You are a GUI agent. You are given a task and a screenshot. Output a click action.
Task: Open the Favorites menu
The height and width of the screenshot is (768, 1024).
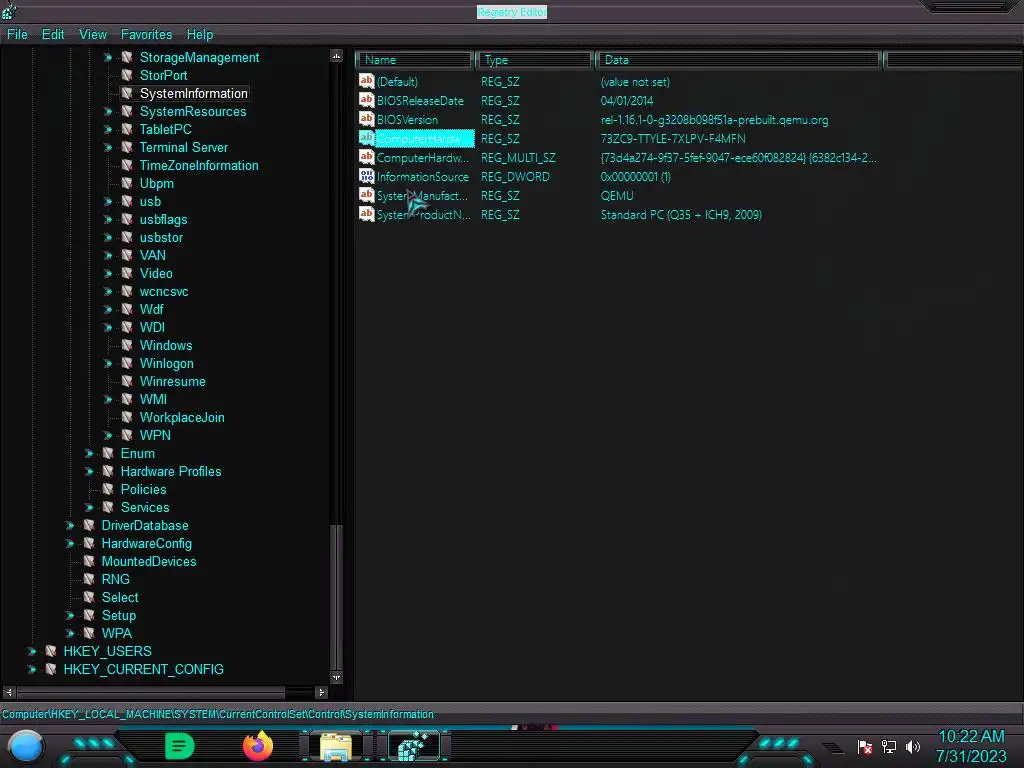pos(146,35)
